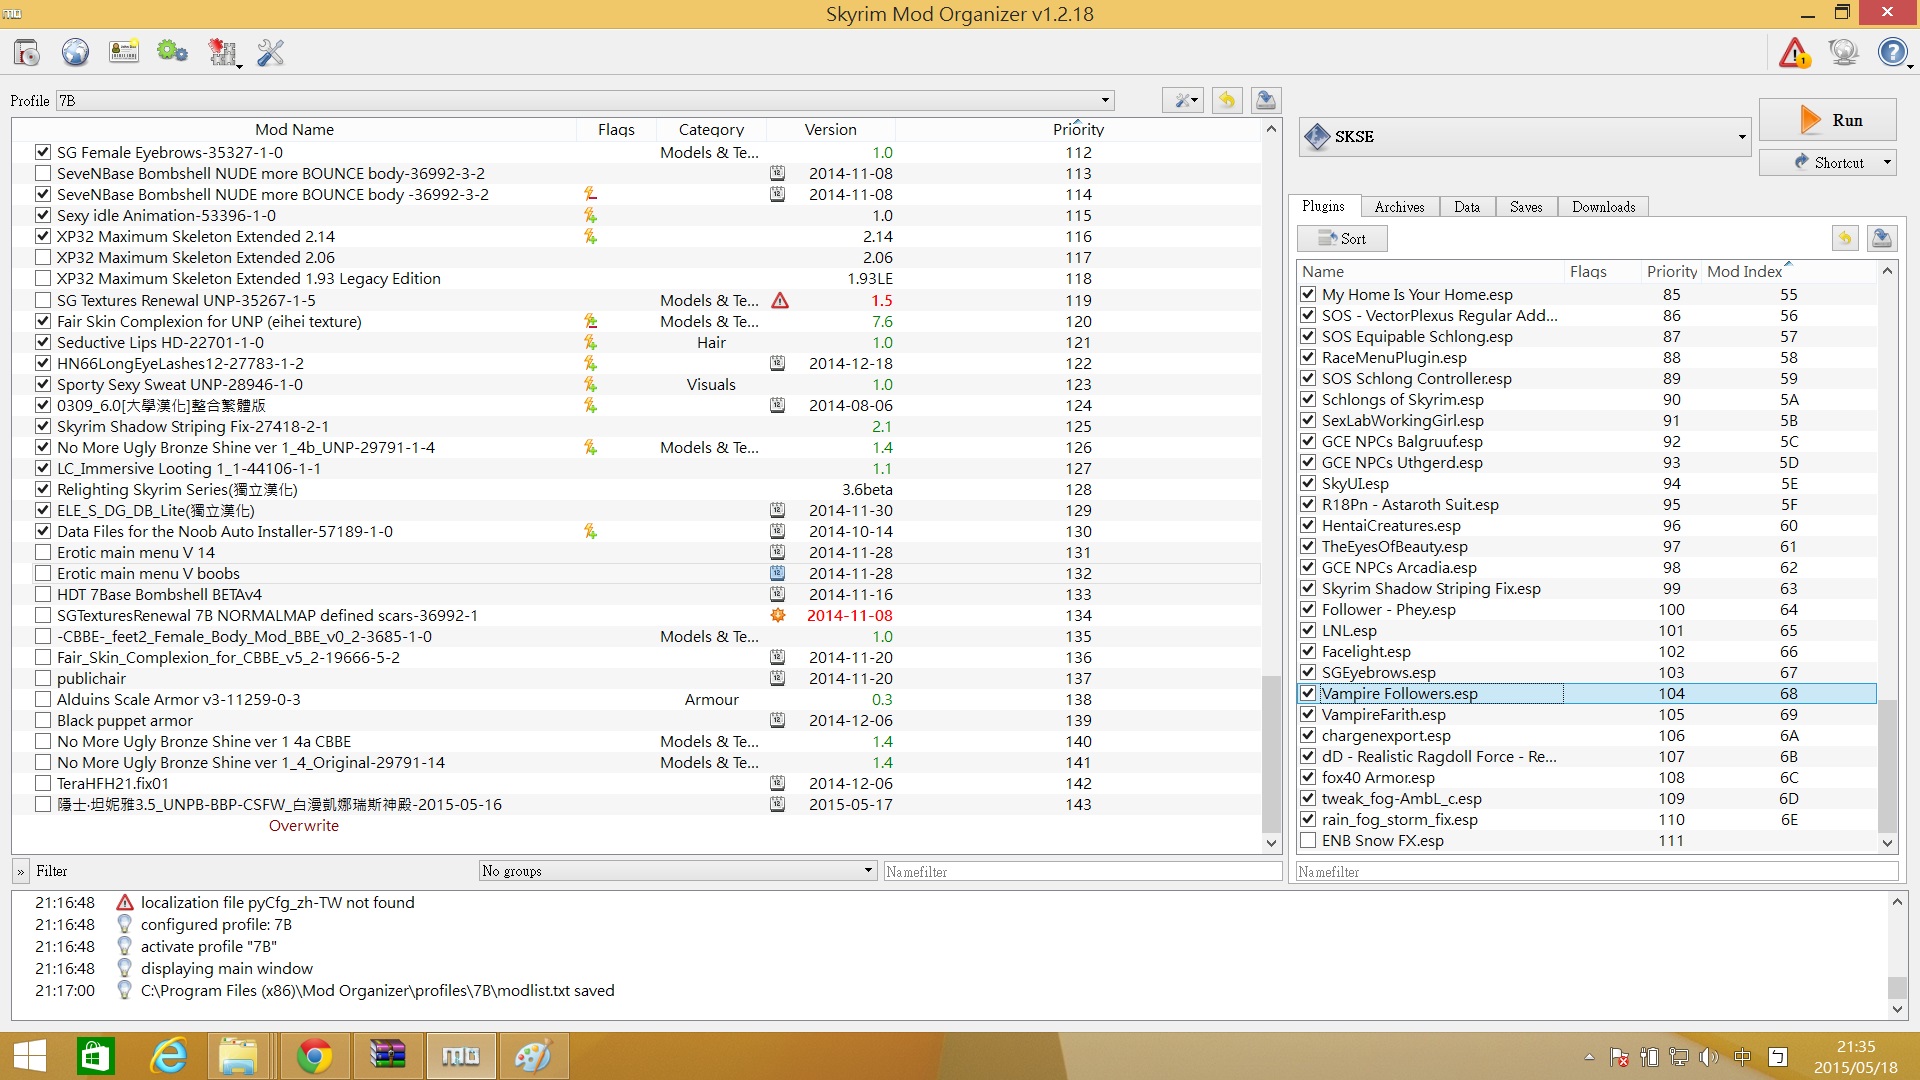Restore mod list backup icon
Viewport: 1920px width, 1080px height.
(x=1227, y=100)
